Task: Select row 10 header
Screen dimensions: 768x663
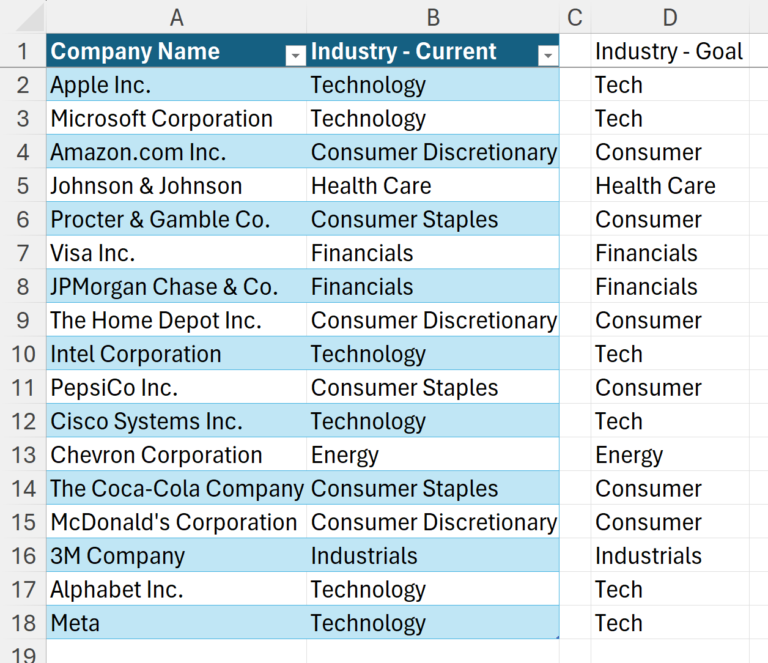Action: coord(22,354)
